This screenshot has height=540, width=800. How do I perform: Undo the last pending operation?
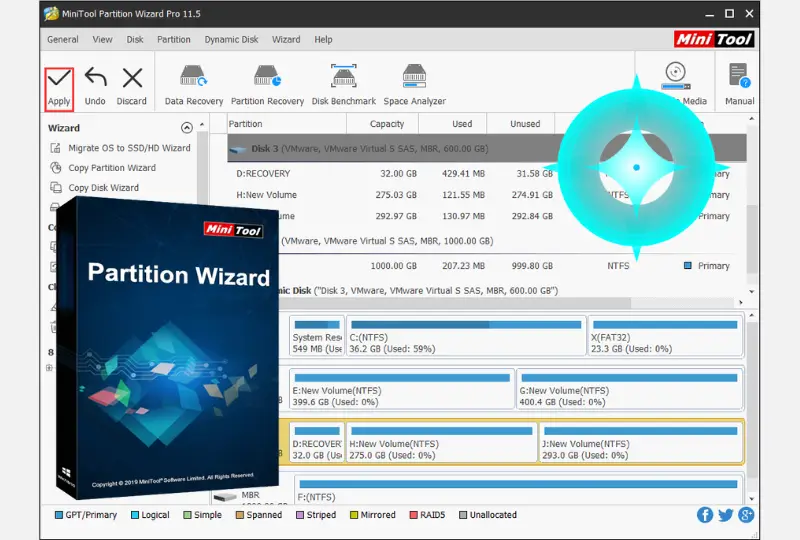[95, 87]
